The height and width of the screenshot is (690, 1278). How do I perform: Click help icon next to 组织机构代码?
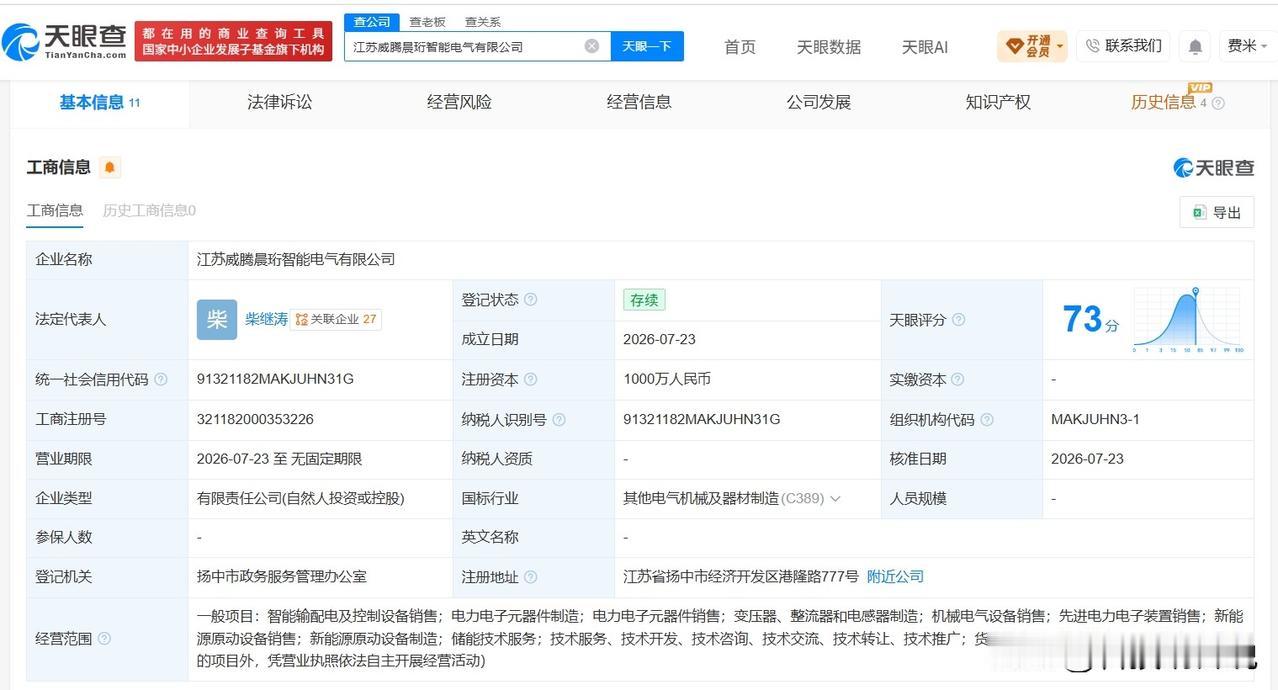pyautogui.click(x=987, y=420)
